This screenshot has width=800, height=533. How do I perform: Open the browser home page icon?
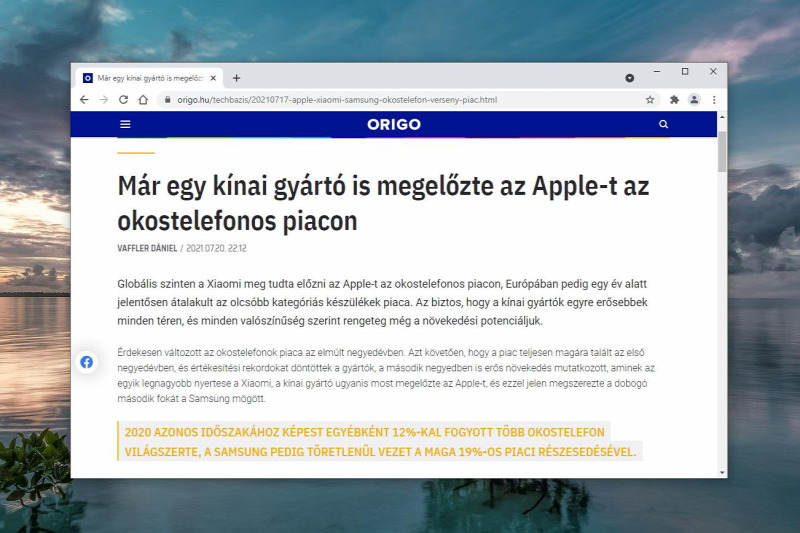[x=143, y=100]
